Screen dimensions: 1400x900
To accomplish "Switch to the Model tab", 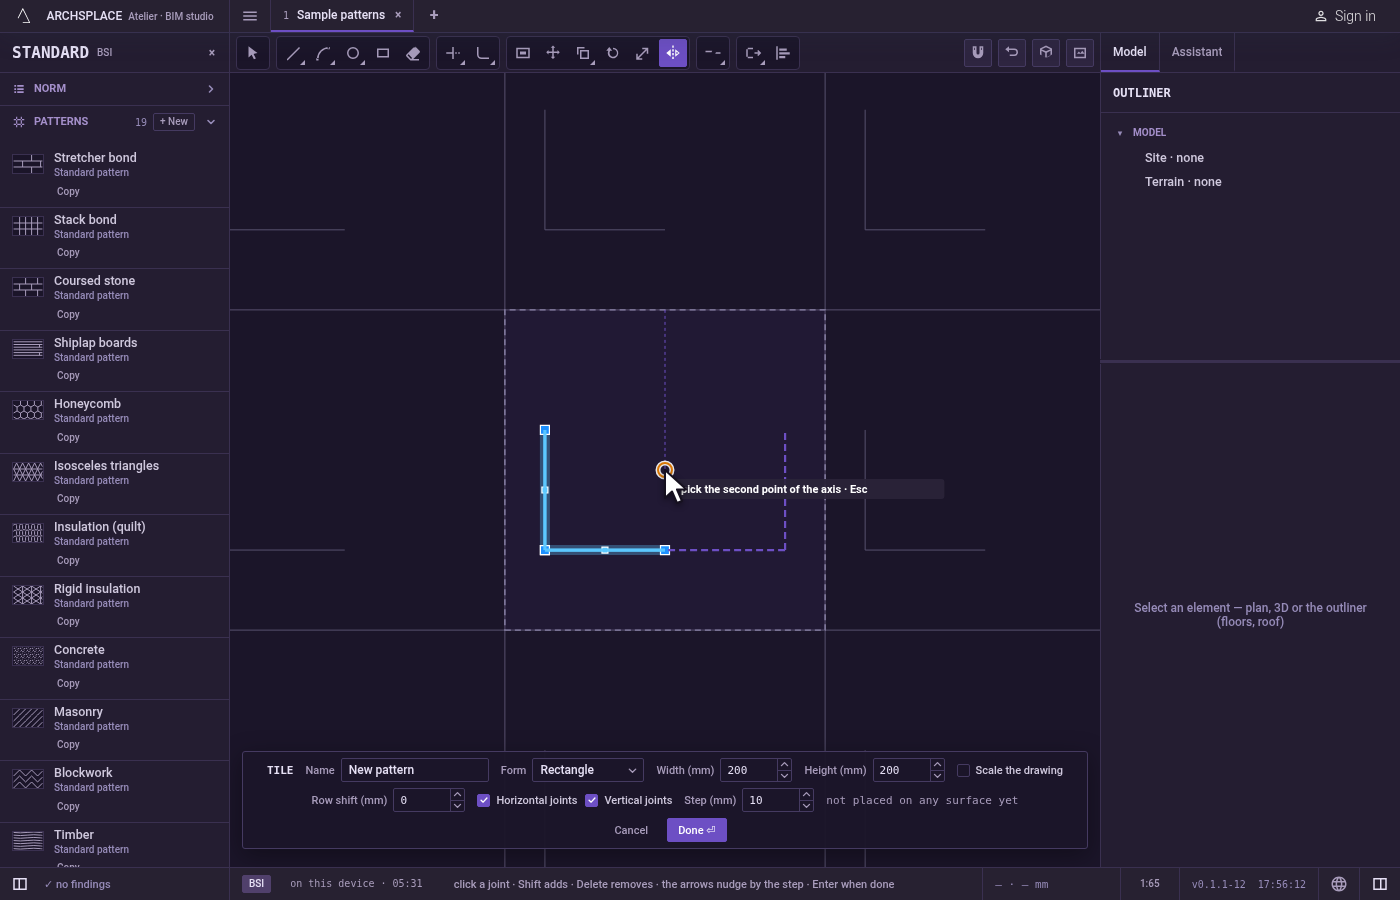I will click(x=1130, y=52).
